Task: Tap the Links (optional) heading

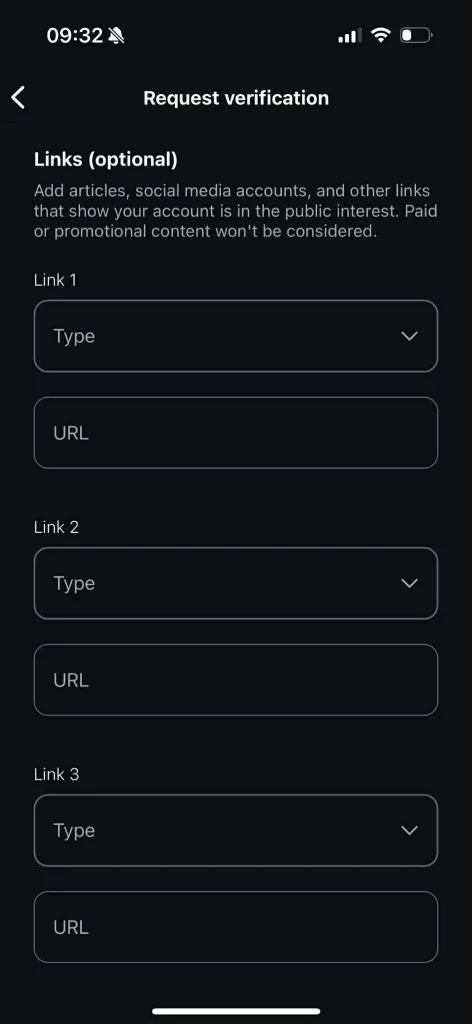Action: tap(106, 159)
